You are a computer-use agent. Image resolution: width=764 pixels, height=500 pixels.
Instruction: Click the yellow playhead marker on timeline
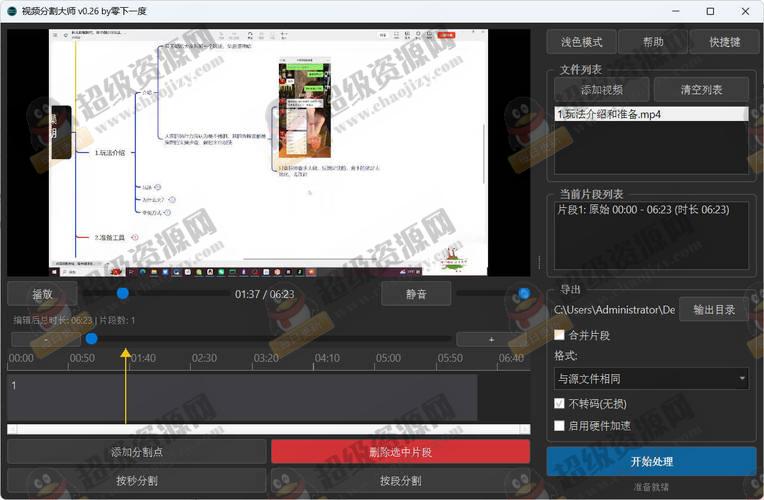[126, 352]
